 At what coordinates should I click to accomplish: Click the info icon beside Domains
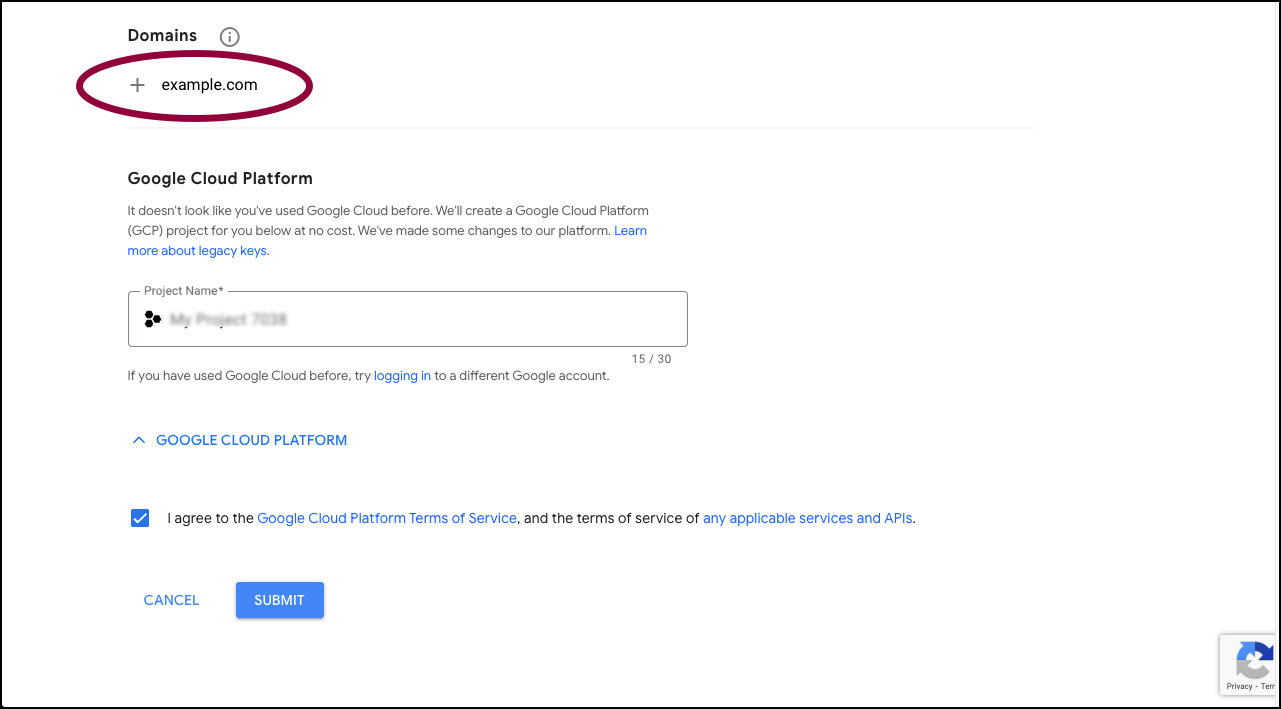pos(229,37)
